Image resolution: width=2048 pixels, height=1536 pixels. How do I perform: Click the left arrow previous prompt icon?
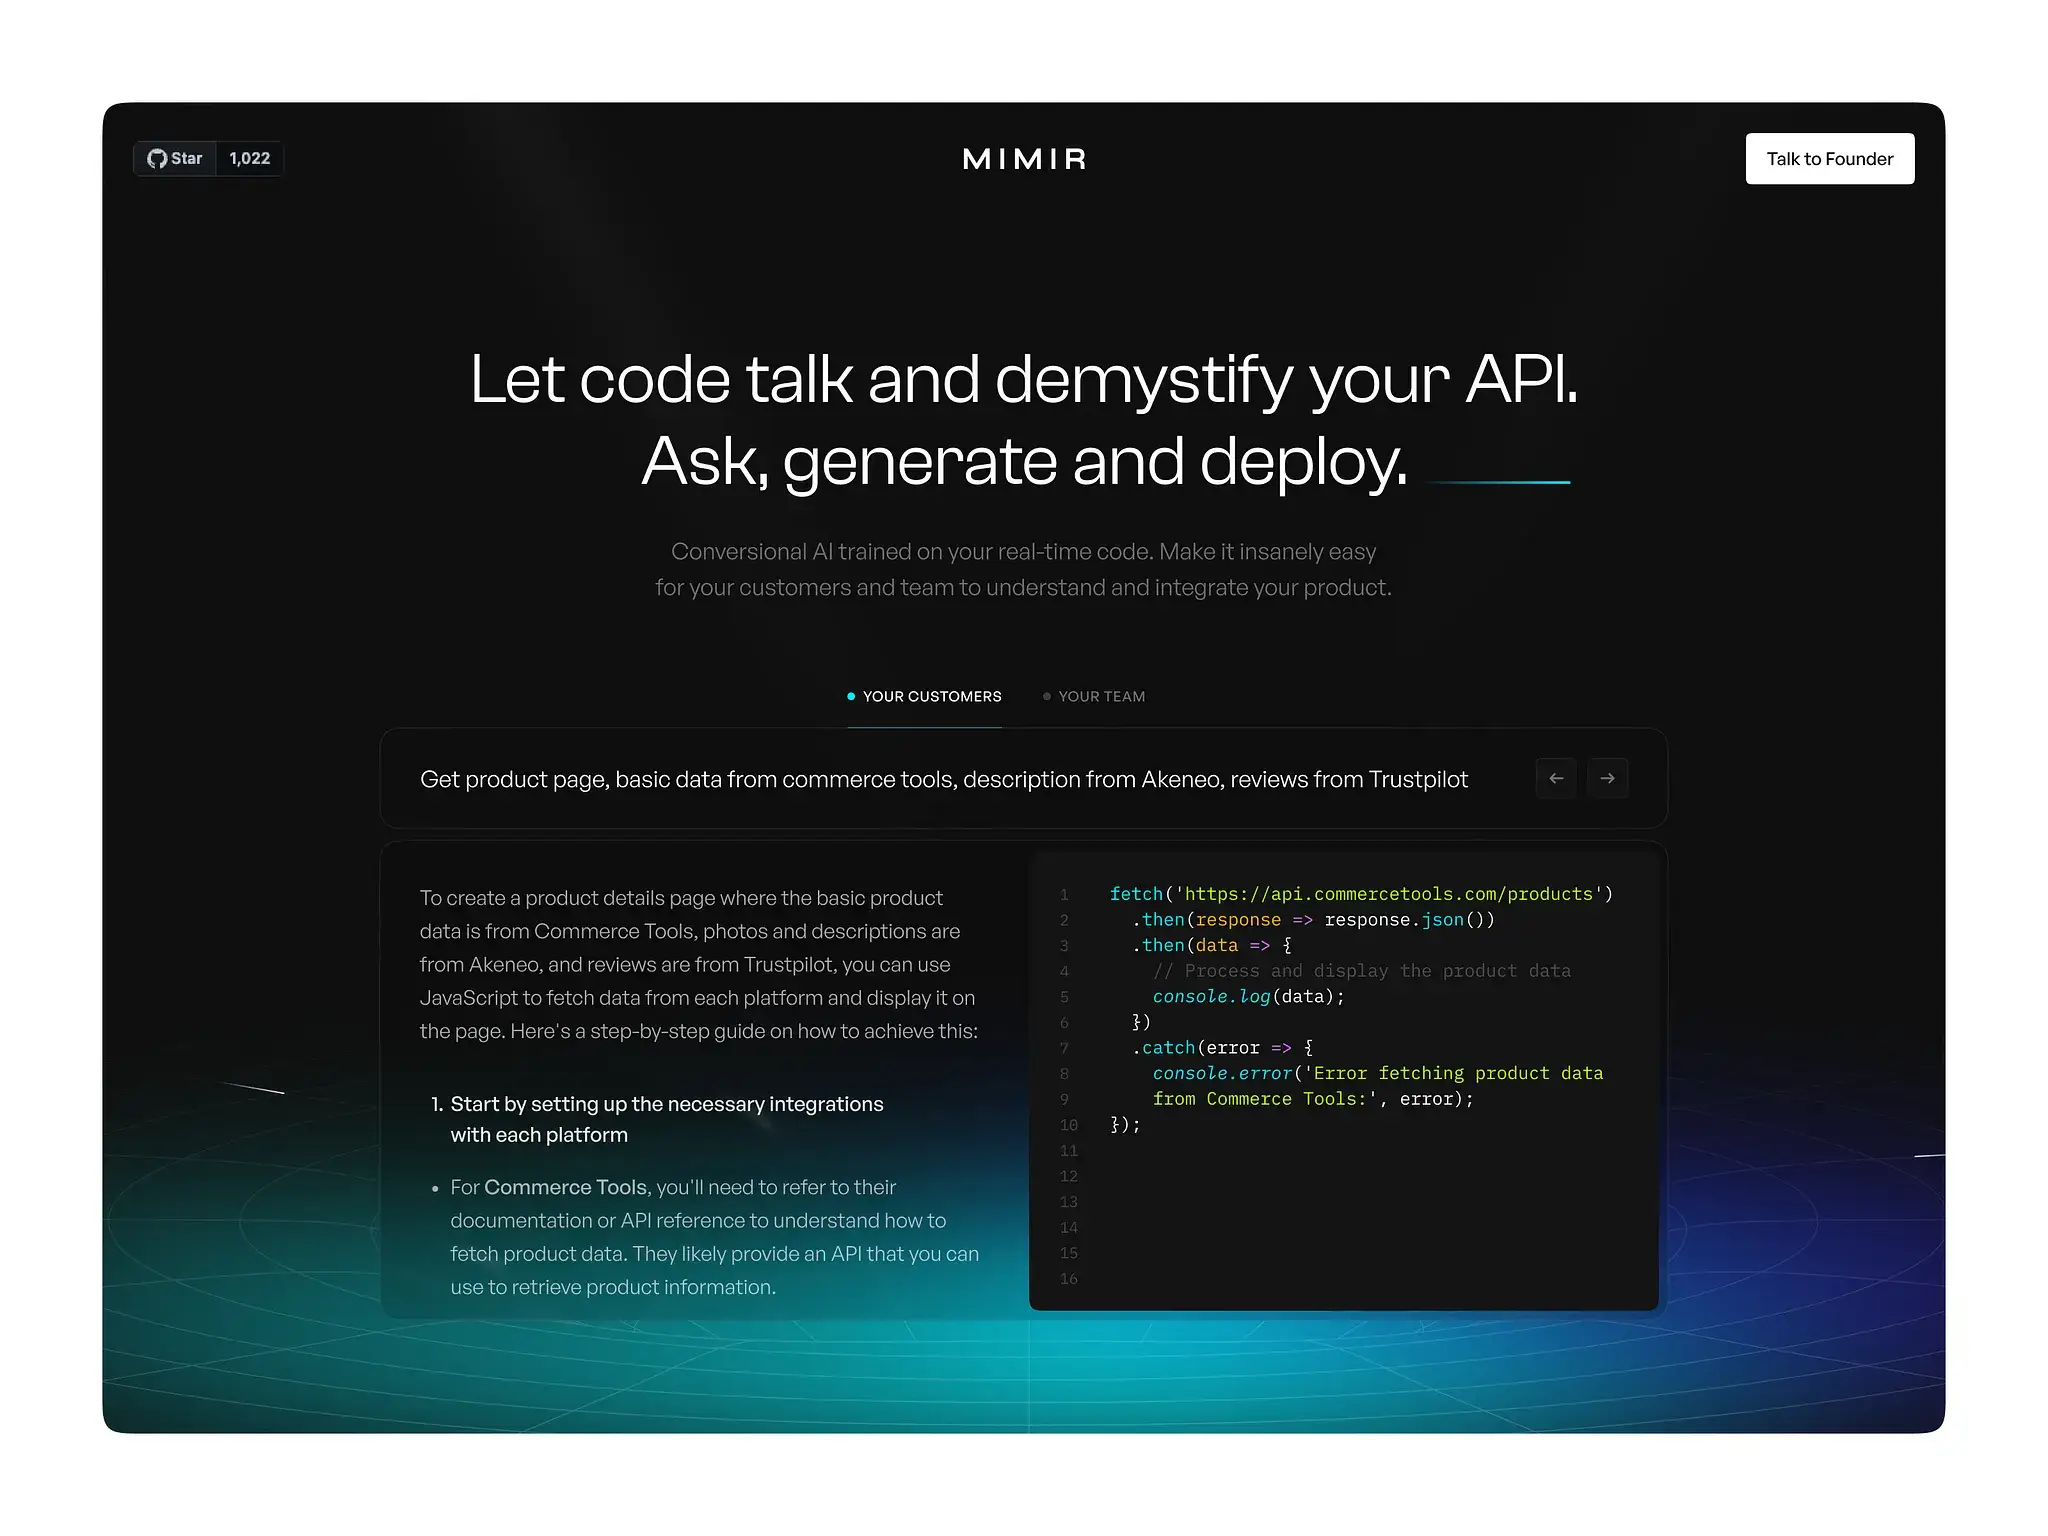click(x=1556, y=778)
